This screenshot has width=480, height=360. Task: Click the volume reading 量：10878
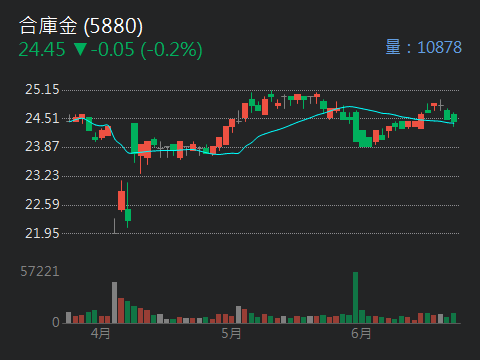(424, 47)
